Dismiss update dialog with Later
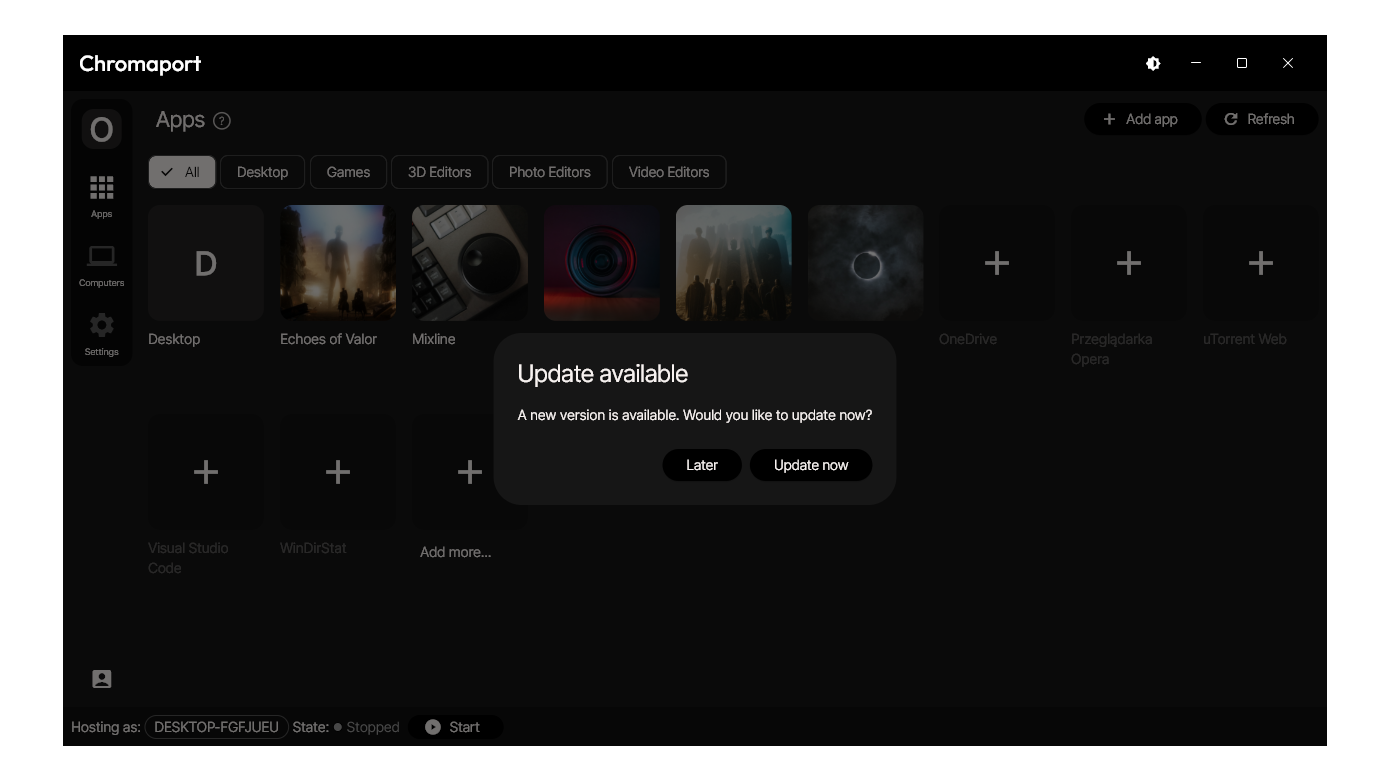 701,465
